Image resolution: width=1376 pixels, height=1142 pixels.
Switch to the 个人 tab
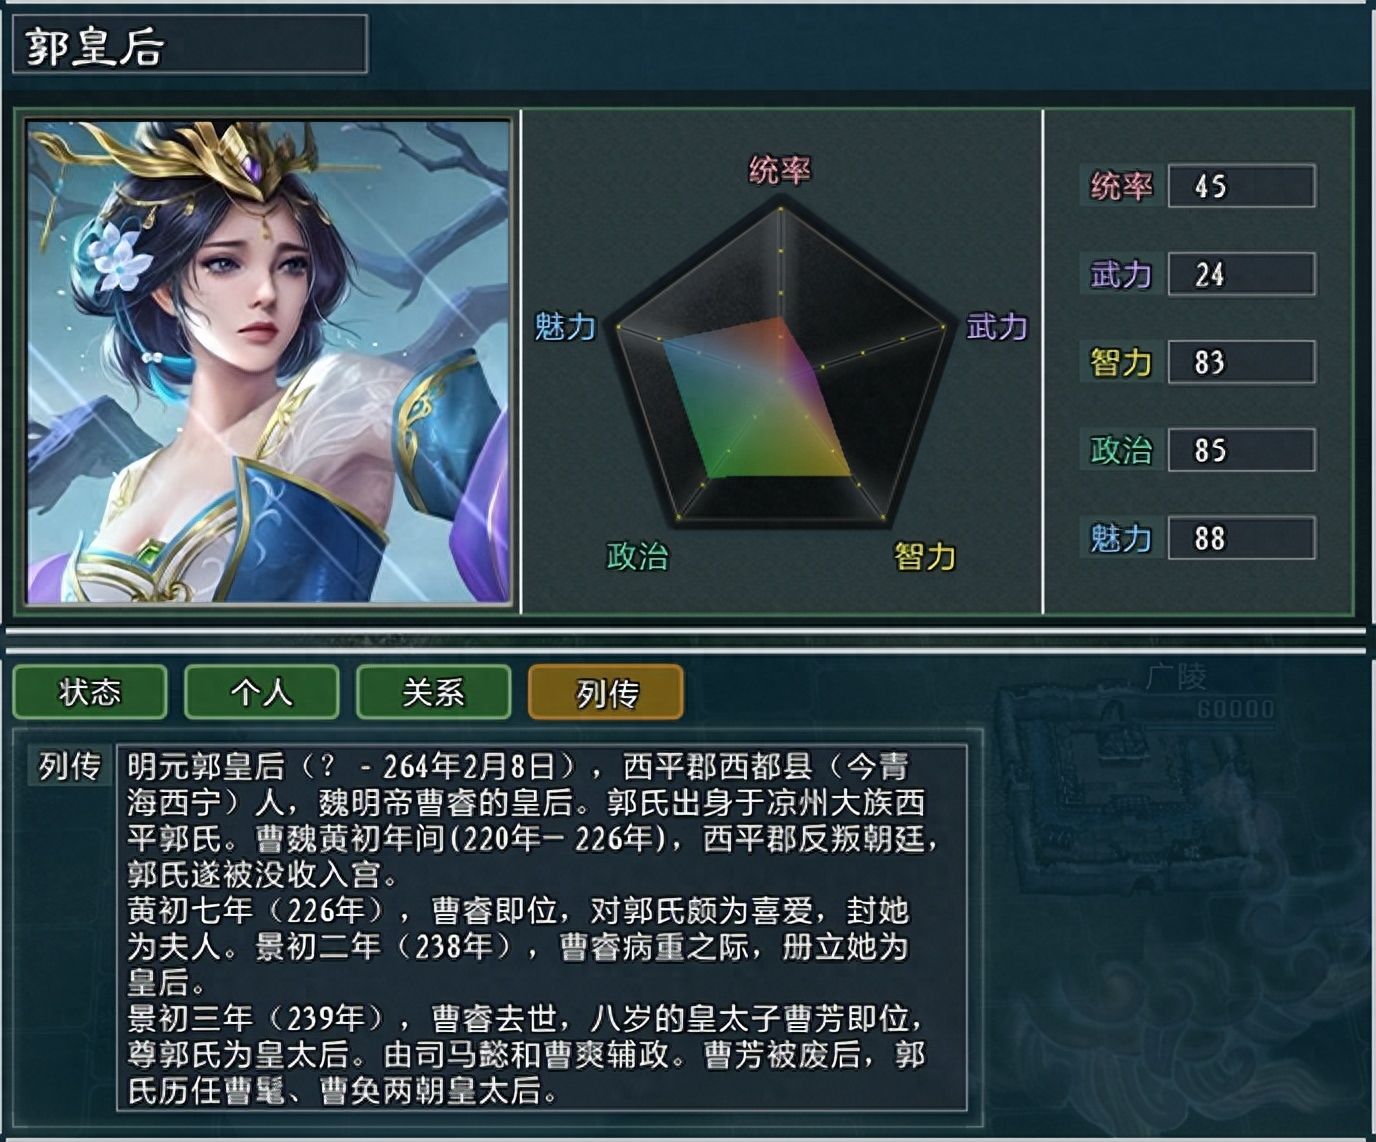(262, 692)
